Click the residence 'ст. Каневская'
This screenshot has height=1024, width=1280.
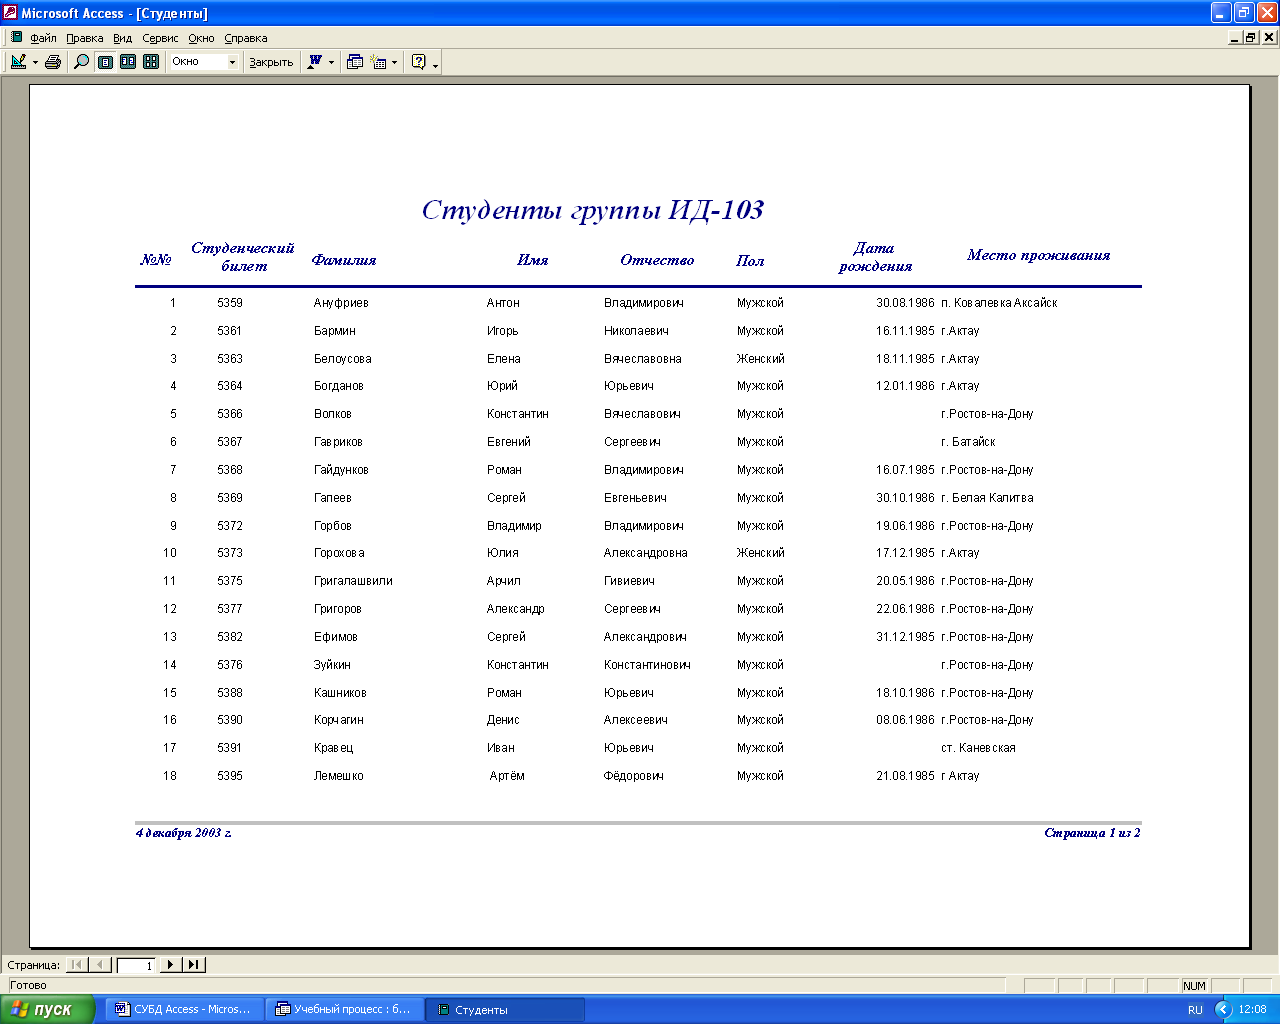pyautogui.click(x=978, y=748)
